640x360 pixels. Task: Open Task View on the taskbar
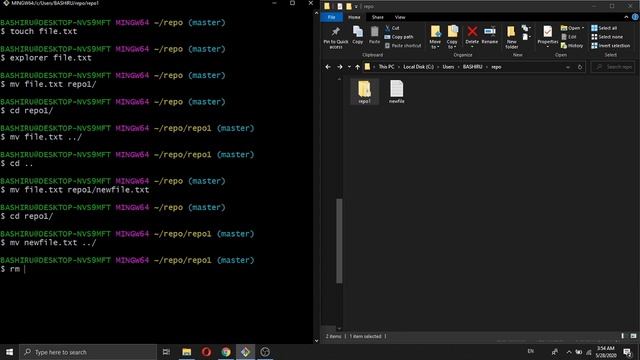tap(166, 352)
